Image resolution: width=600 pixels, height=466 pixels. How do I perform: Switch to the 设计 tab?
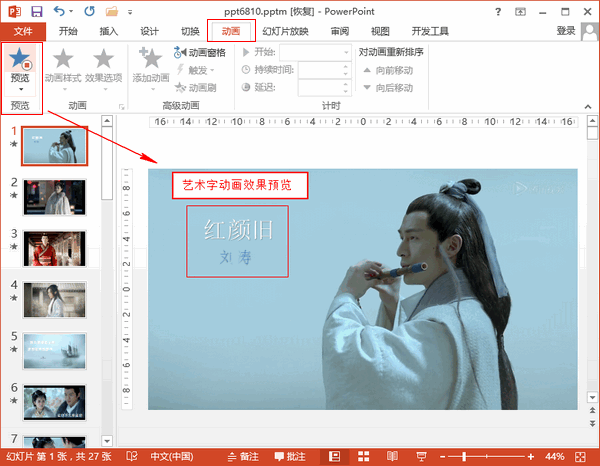coord(149,31)
